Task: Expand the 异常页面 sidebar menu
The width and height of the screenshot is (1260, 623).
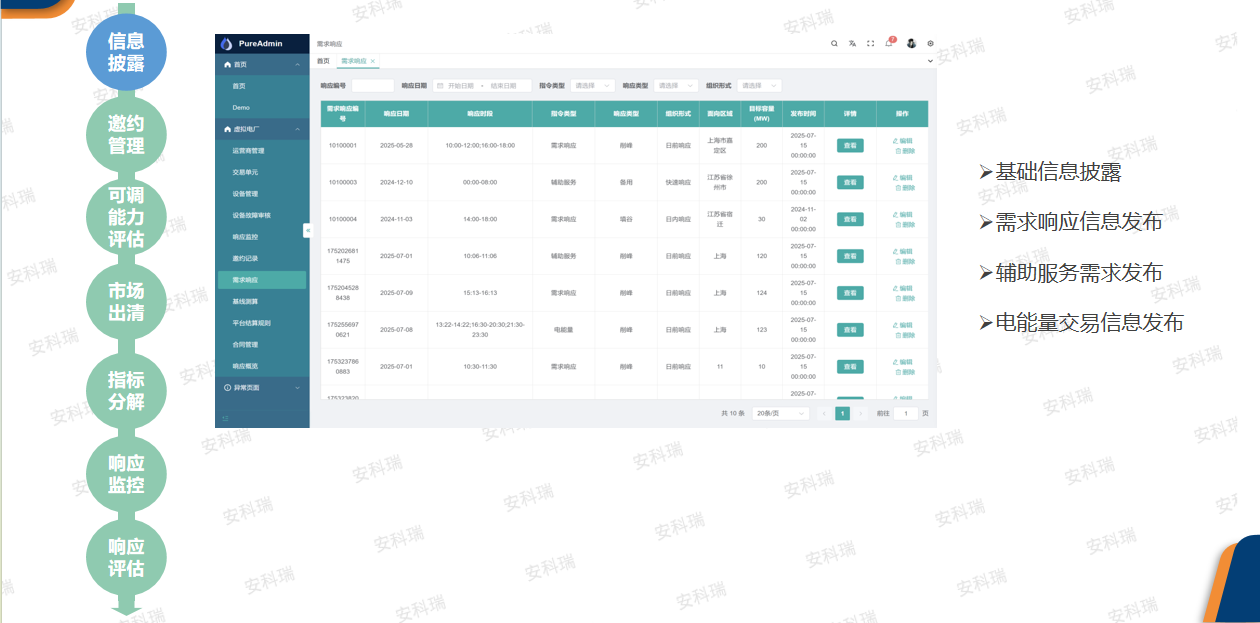Action: tap(262, 387)
